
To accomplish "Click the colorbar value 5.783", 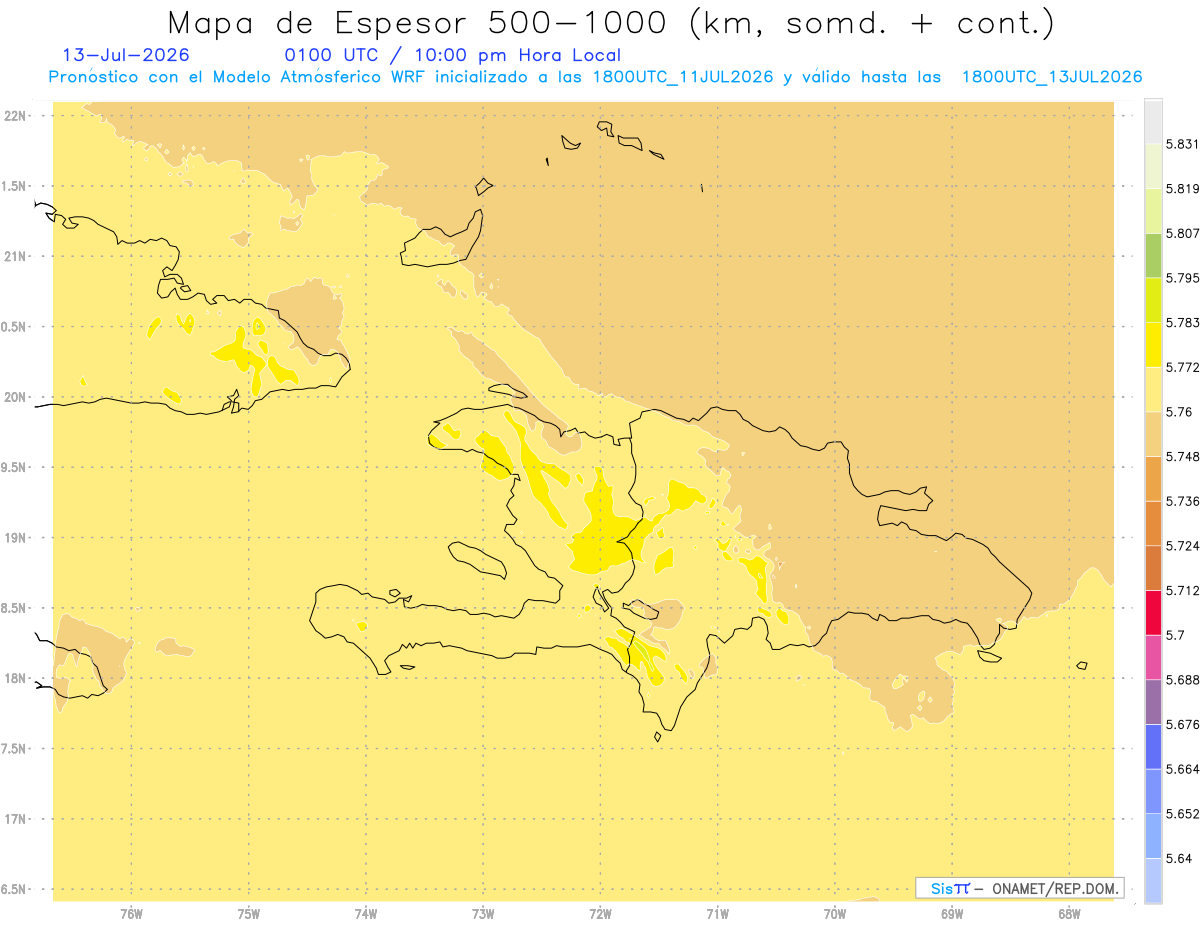I will point(1183,323).
